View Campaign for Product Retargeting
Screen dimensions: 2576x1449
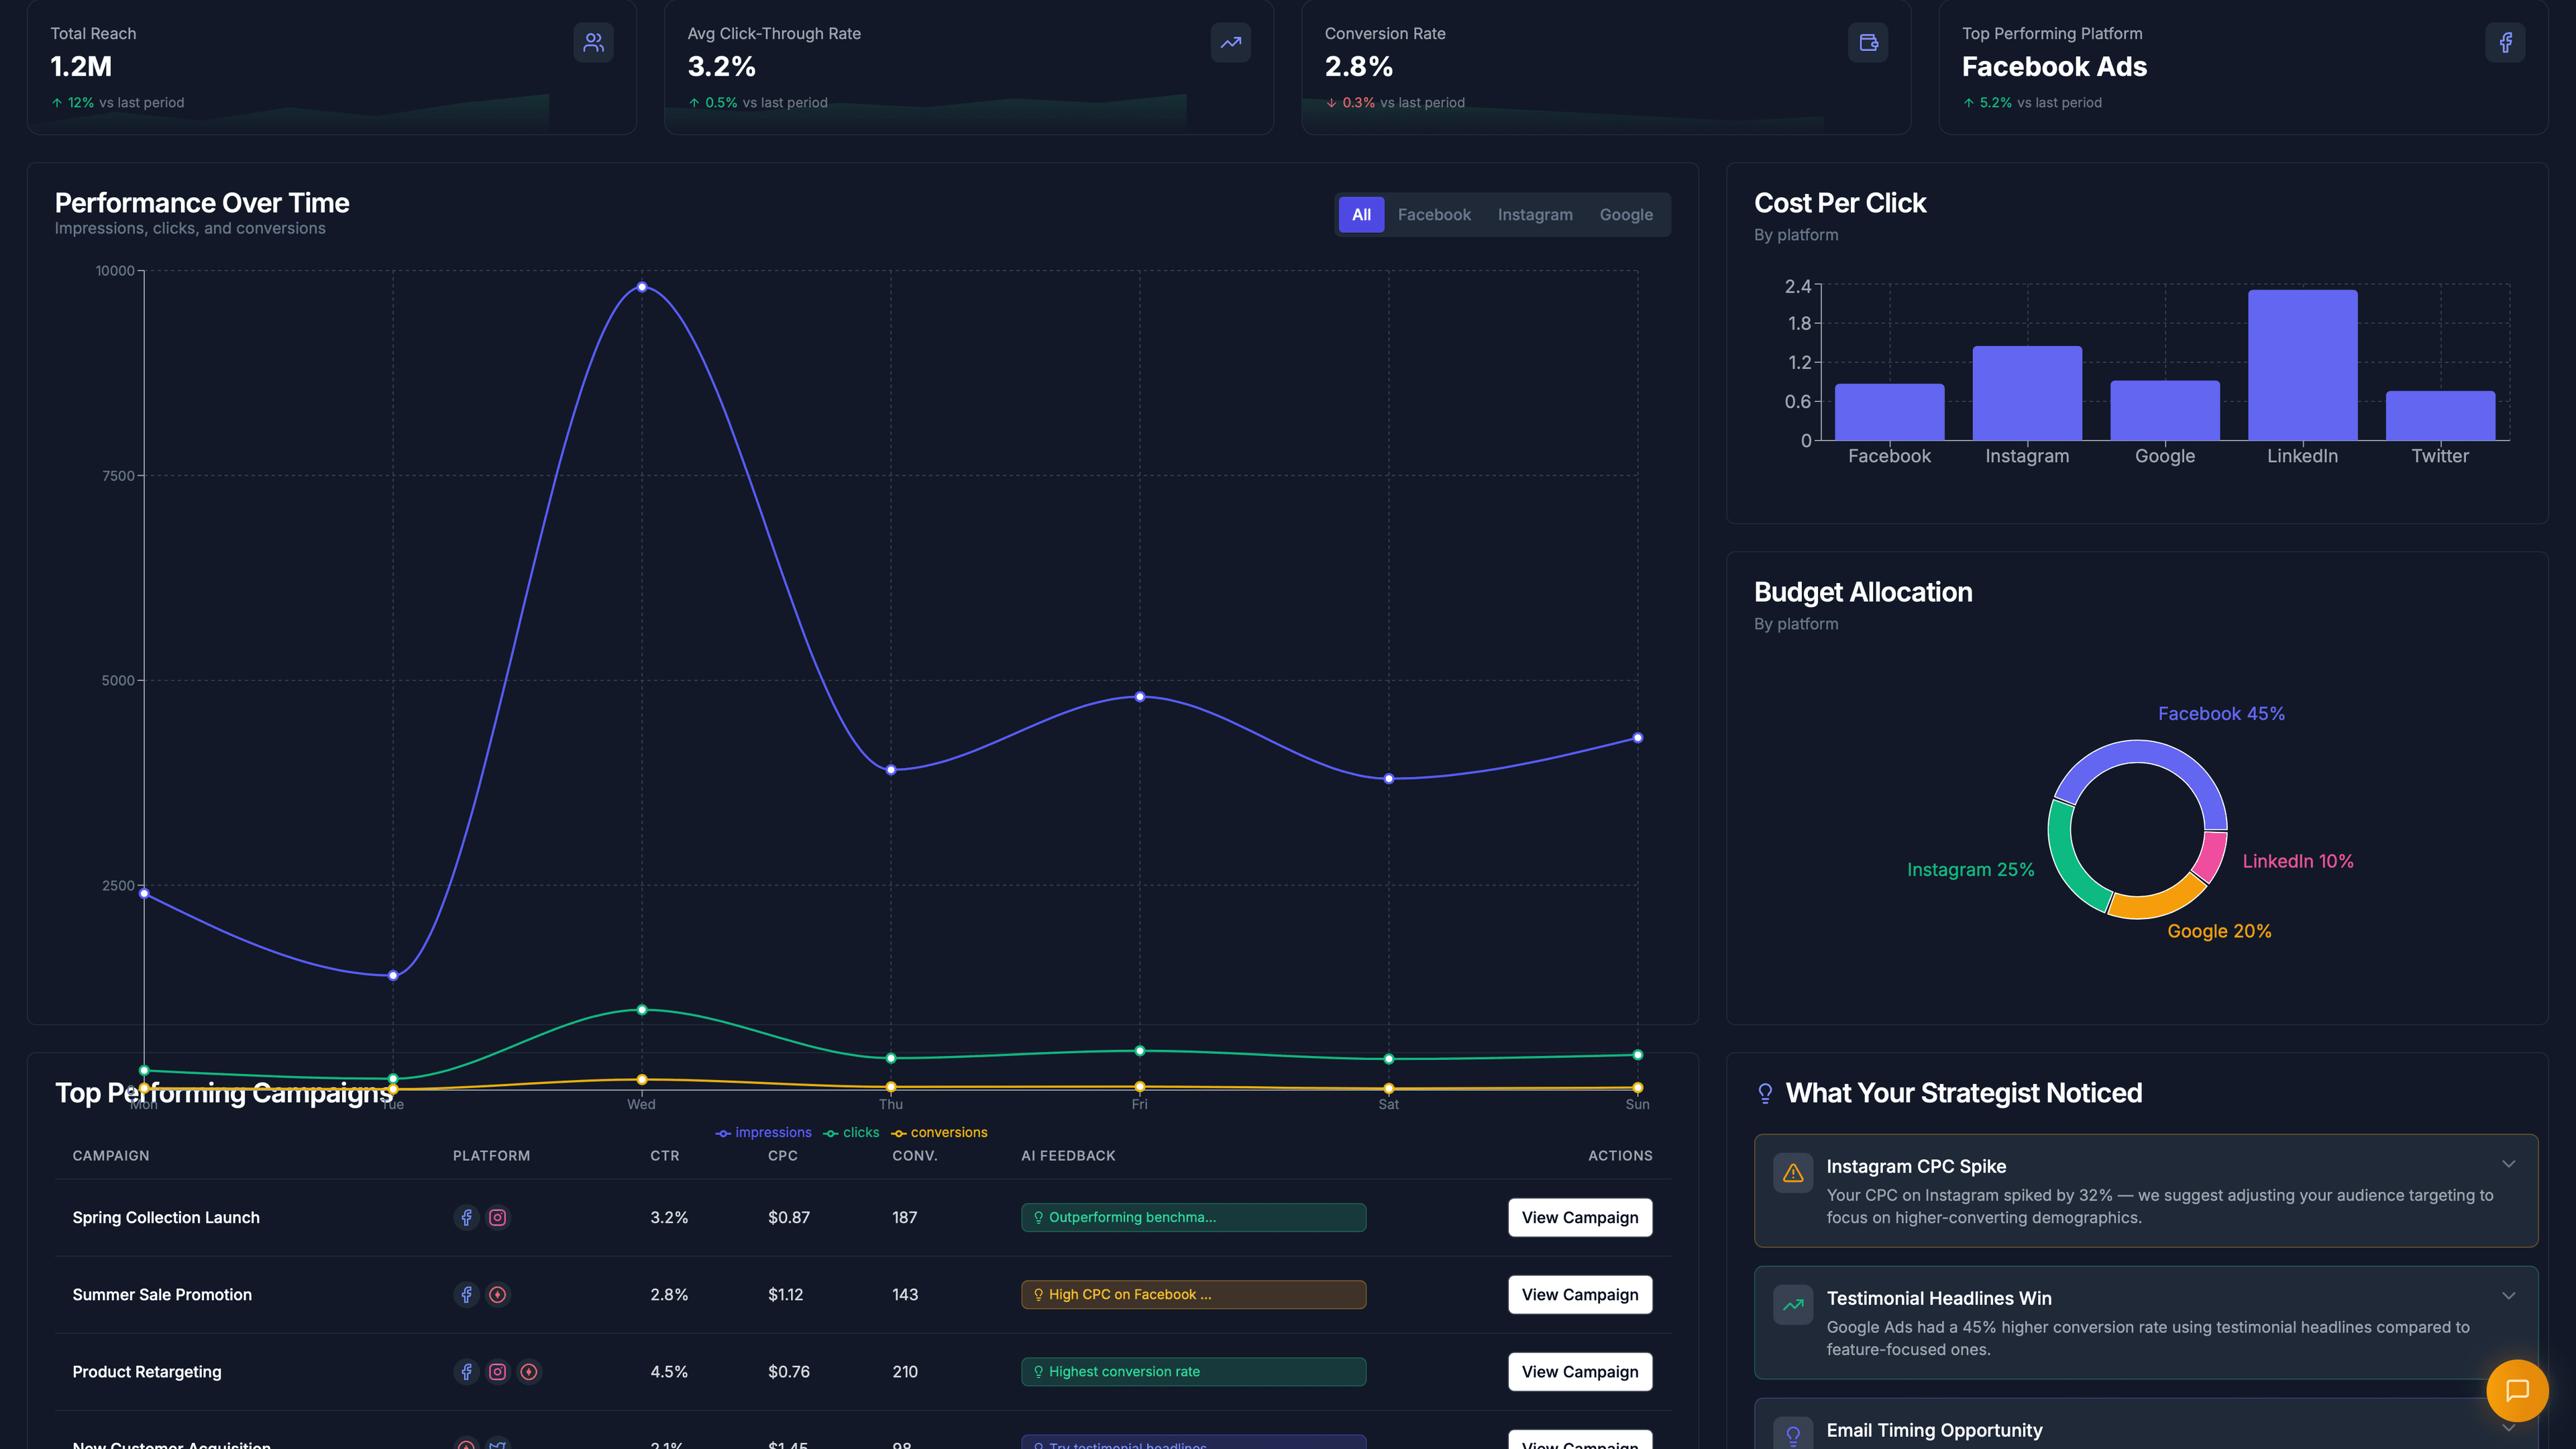pyautogui.click(x=1579, y=1371)
